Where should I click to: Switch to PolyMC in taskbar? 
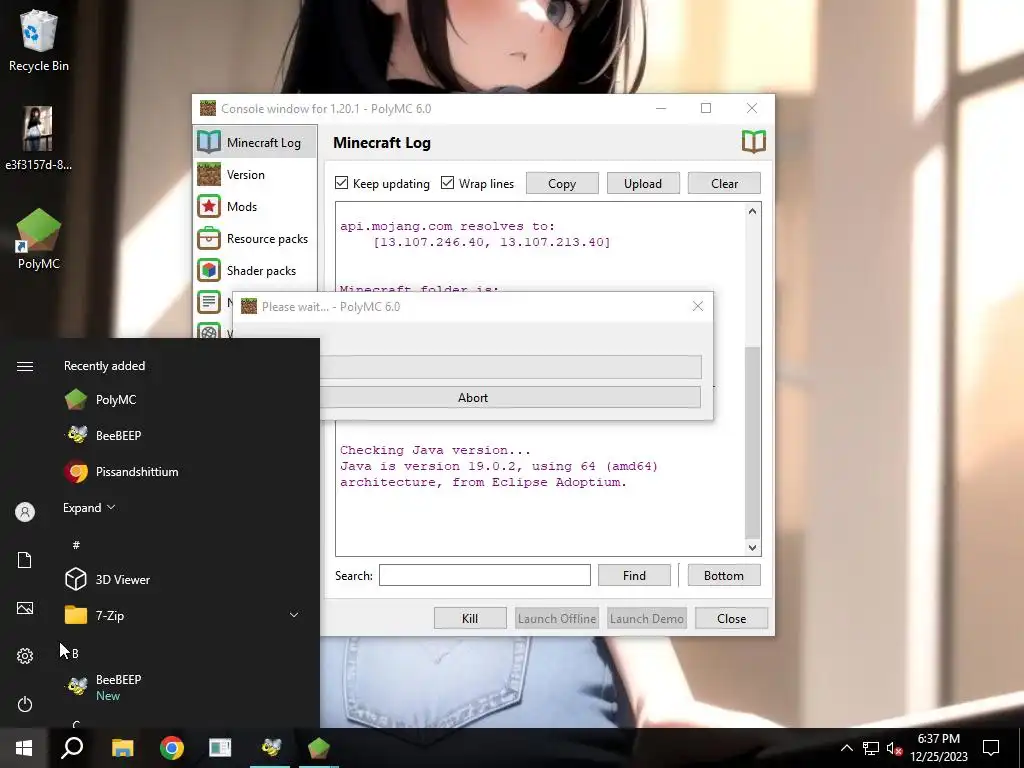319,748
